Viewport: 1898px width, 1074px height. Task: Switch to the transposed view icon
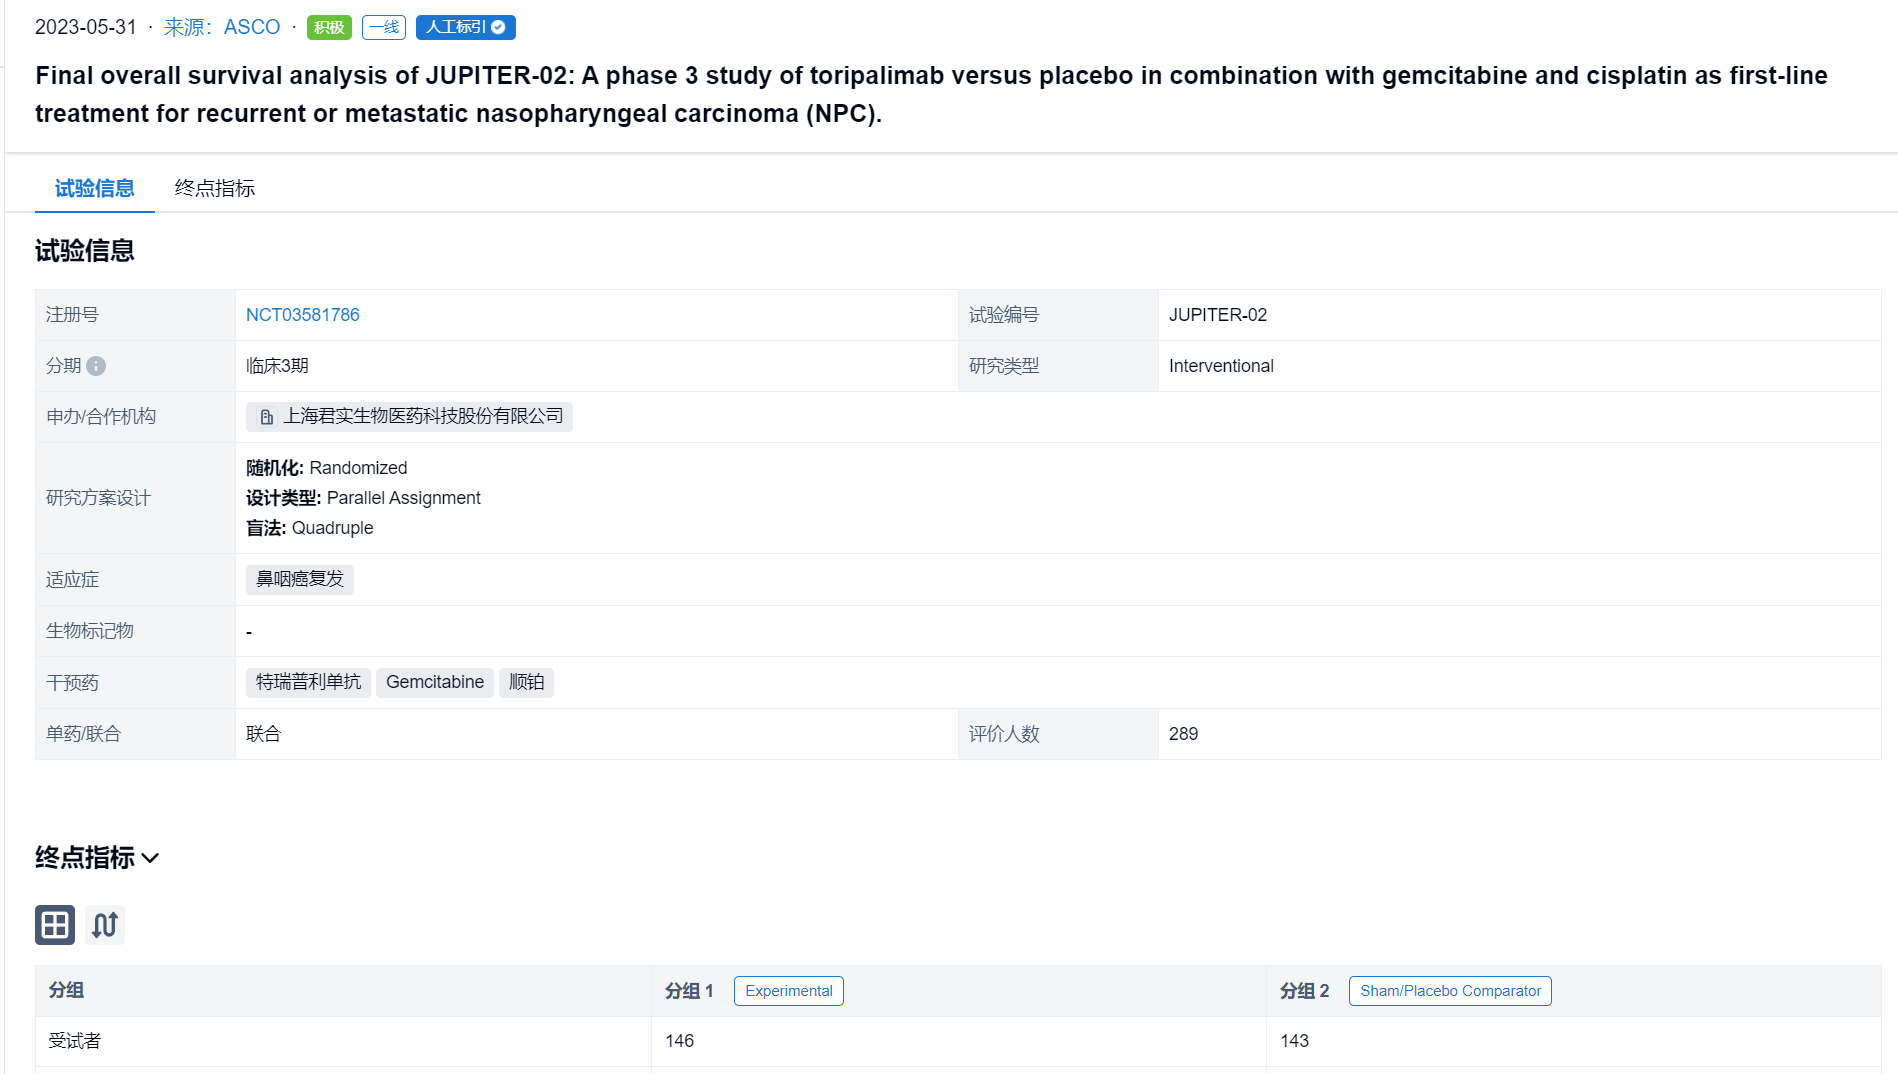(105, 925)
